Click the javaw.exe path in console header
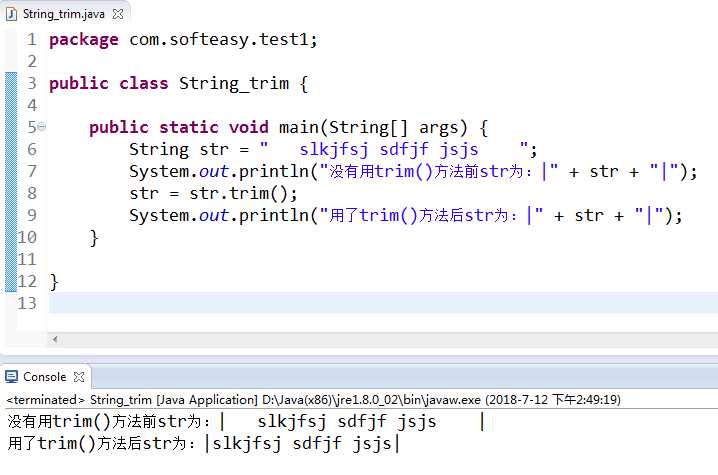718x475 pixels. click(371, 400)
